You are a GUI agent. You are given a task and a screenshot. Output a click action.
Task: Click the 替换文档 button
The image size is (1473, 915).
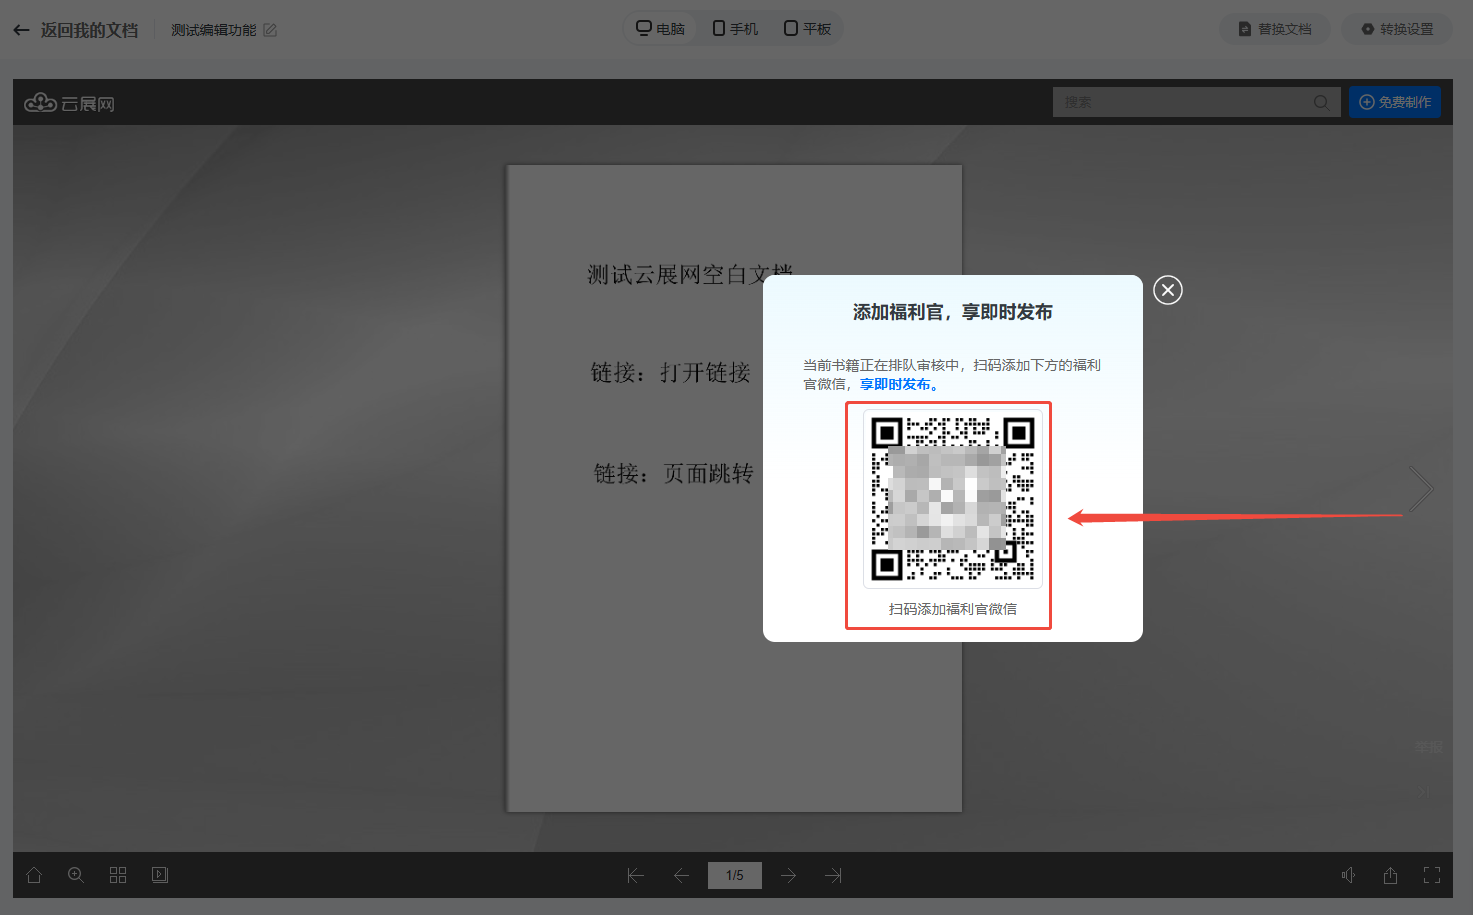(1275, 29)
